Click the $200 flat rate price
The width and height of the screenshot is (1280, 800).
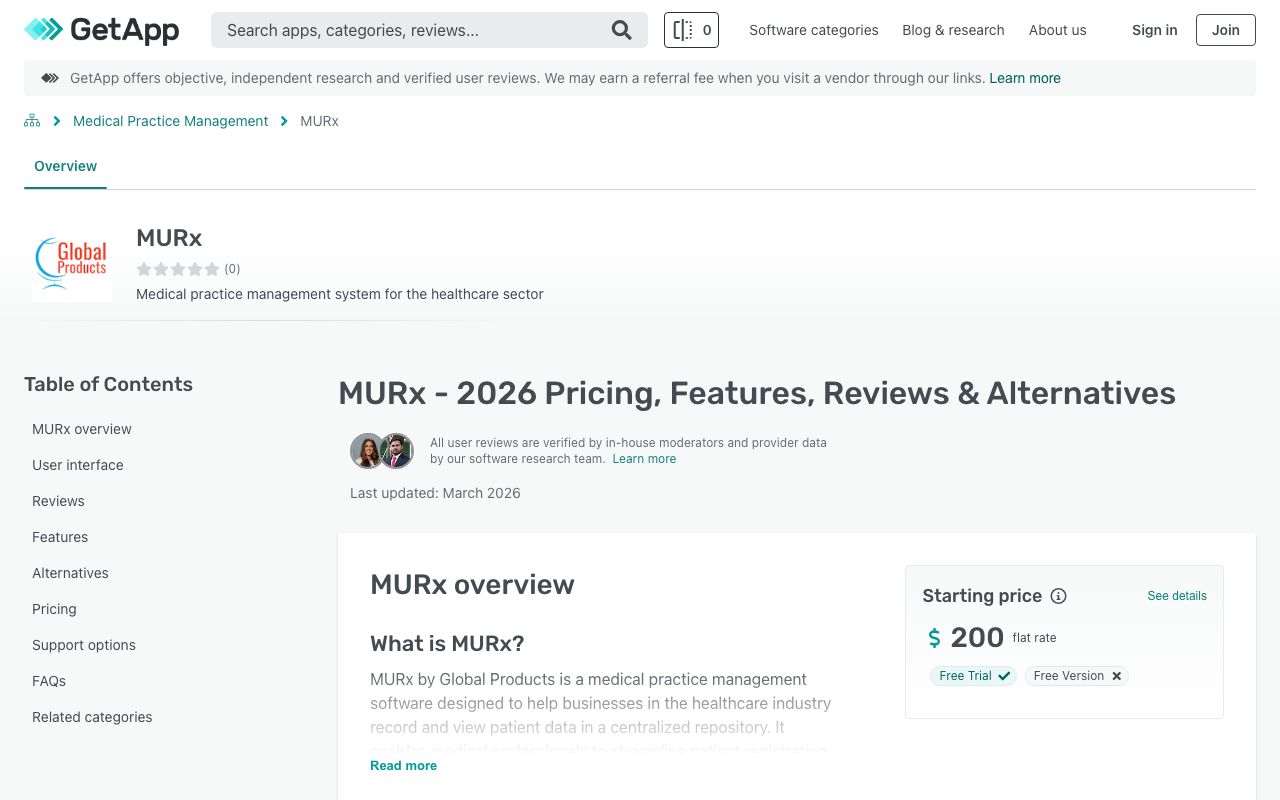coord(992,637)
